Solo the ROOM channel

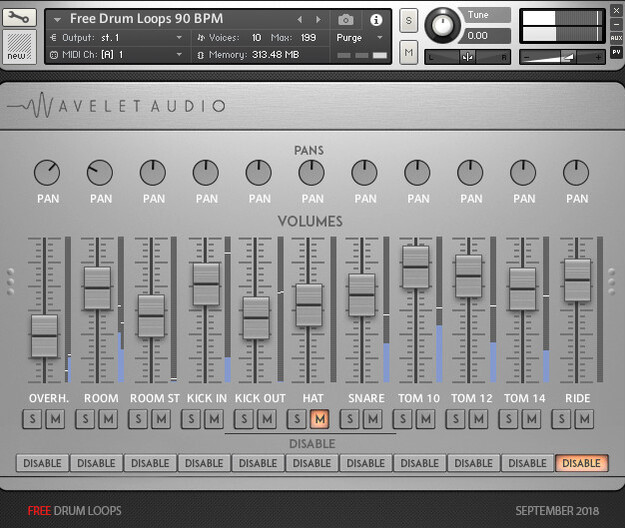click(85, 419)
